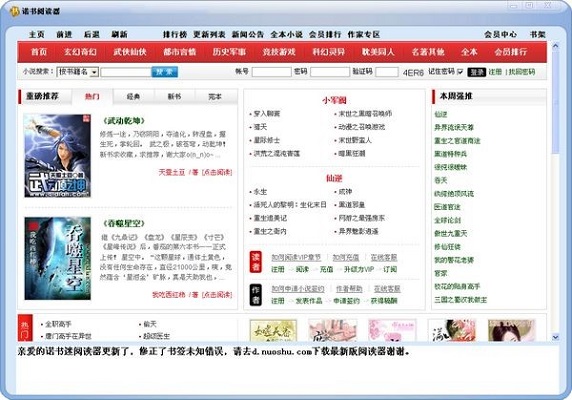Image resolution: width=572 pixels, height=400 pixels.
Task: Click the black 作者 badge icon
Action: [x=256, y=295]
